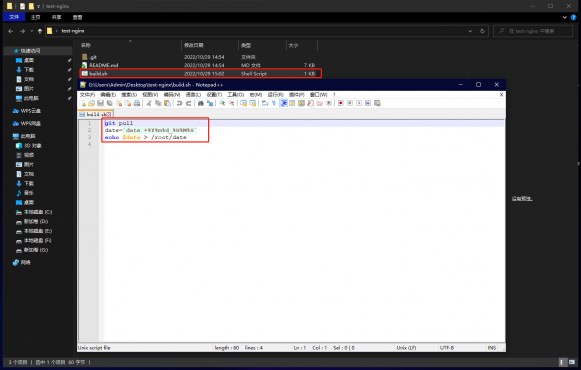
Task: Click Unix (LF) in Notepad++ status bar
Action: point(406,348)
